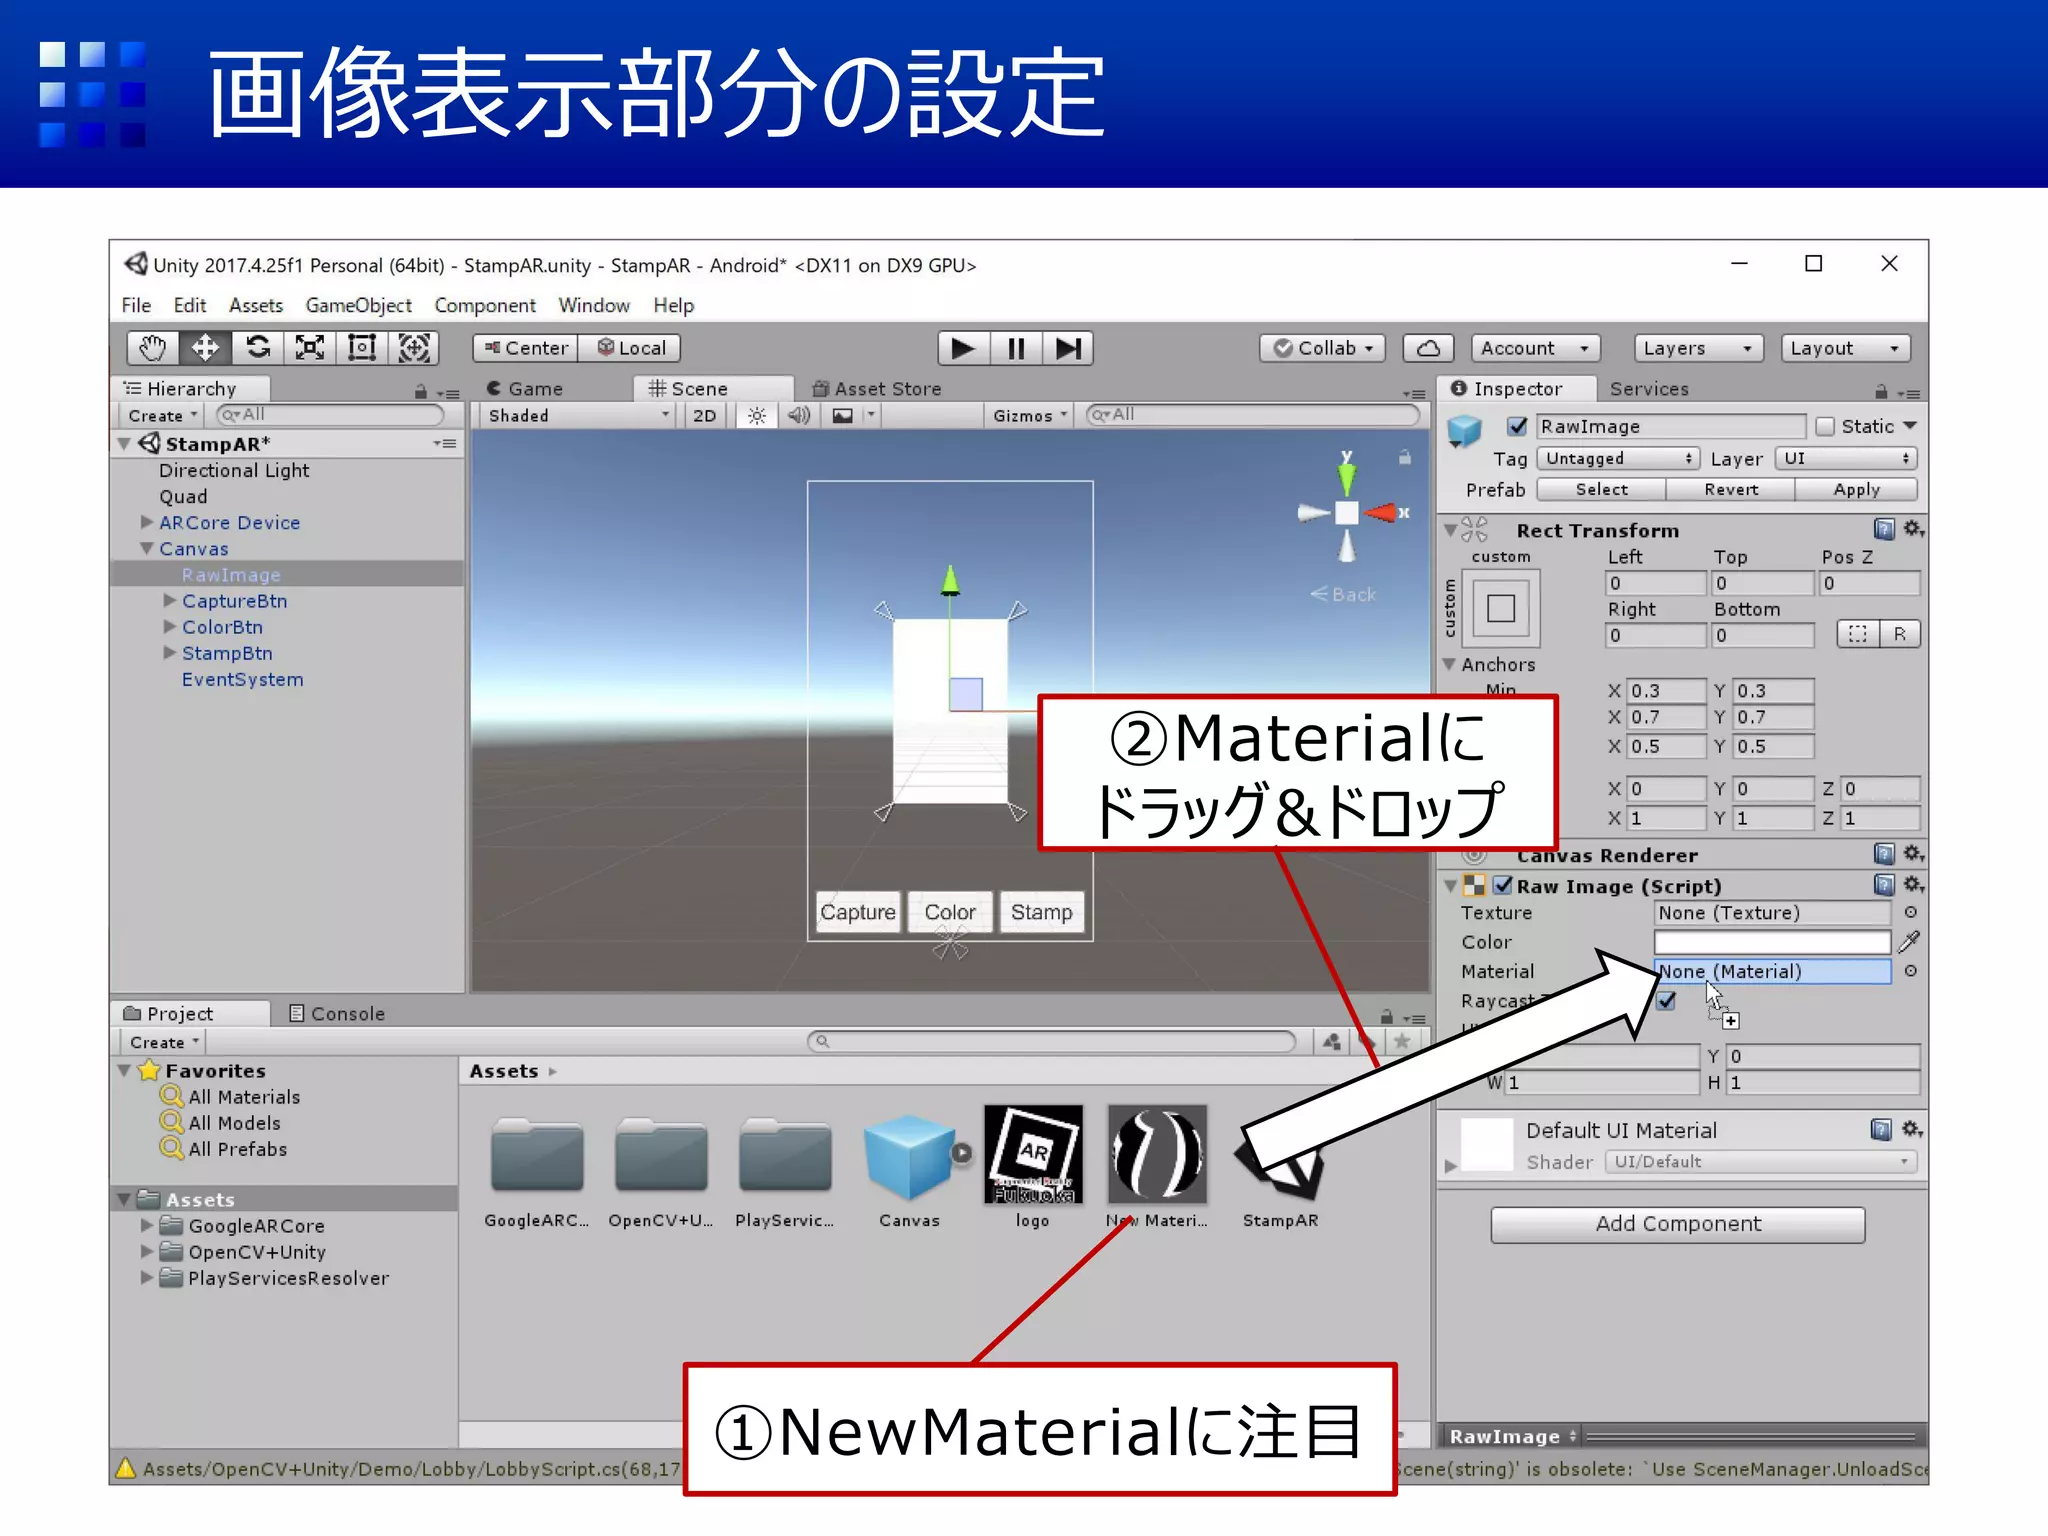Open the Account dropdown

tap(1535, 348)
